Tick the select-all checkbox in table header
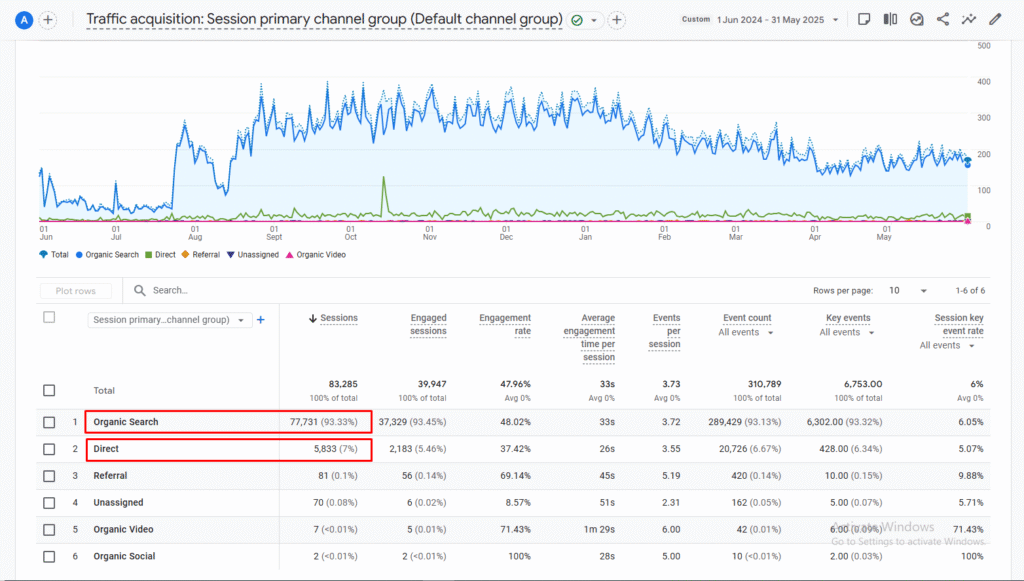Image resolution: width=1024 pixels, height=581 pixels. click(49, 317)
